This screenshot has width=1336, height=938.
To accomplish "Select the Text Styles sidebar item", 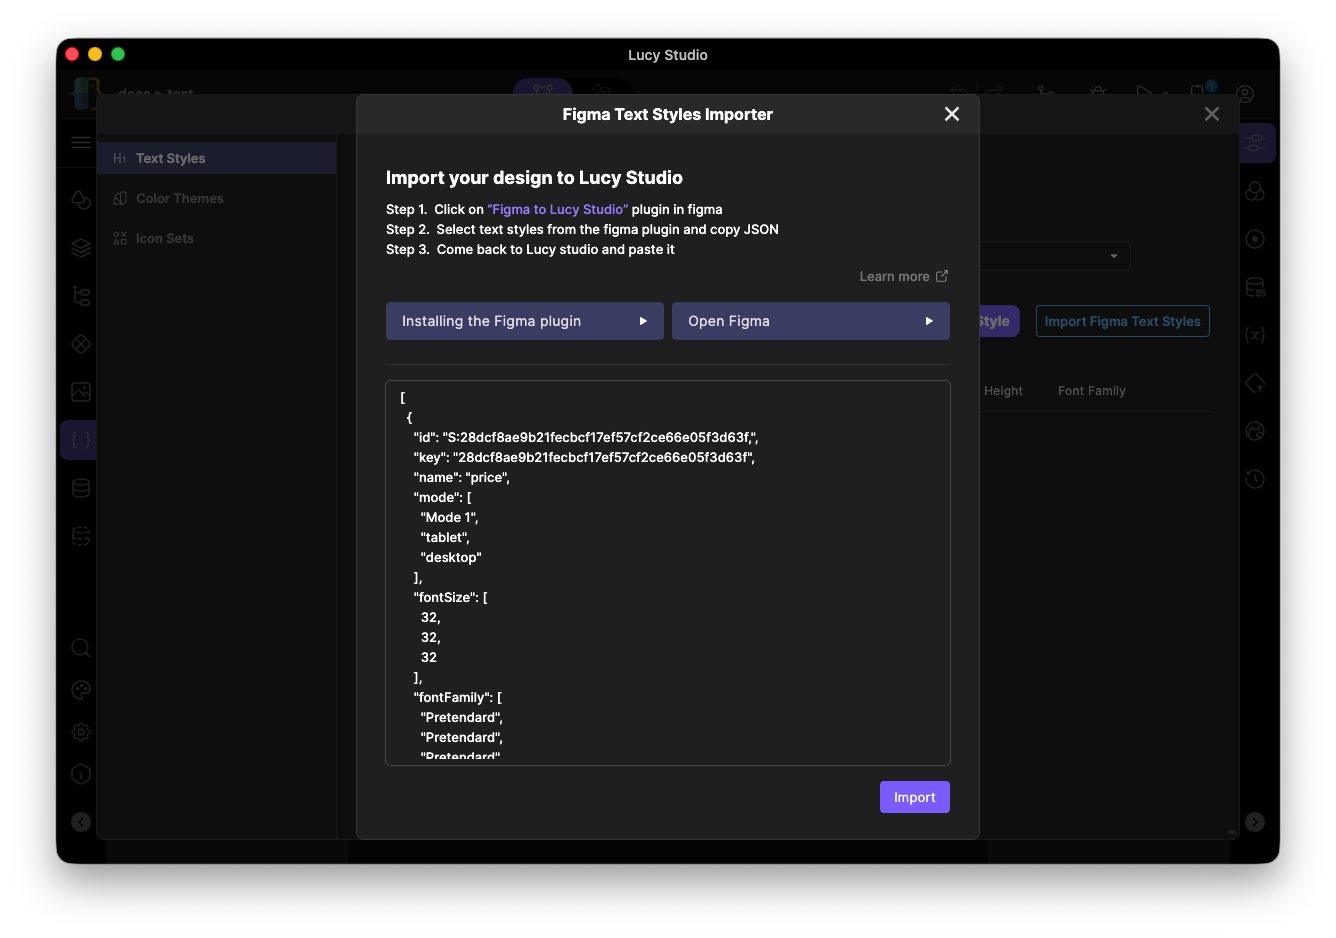I will [x=217, y=158].
